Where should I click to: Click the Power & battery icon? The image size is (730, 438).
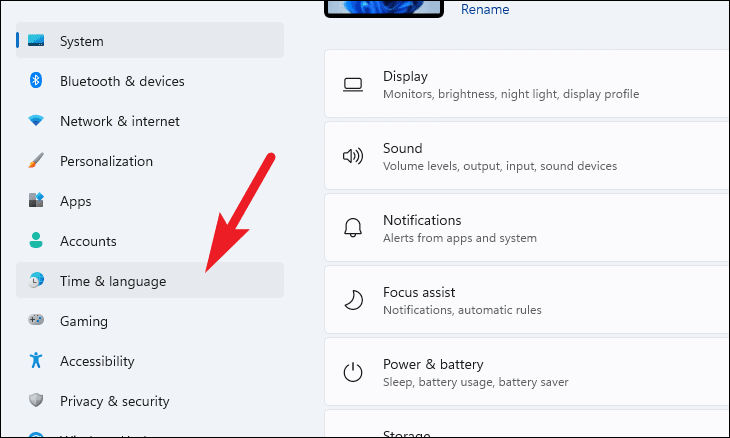[353, 372]
